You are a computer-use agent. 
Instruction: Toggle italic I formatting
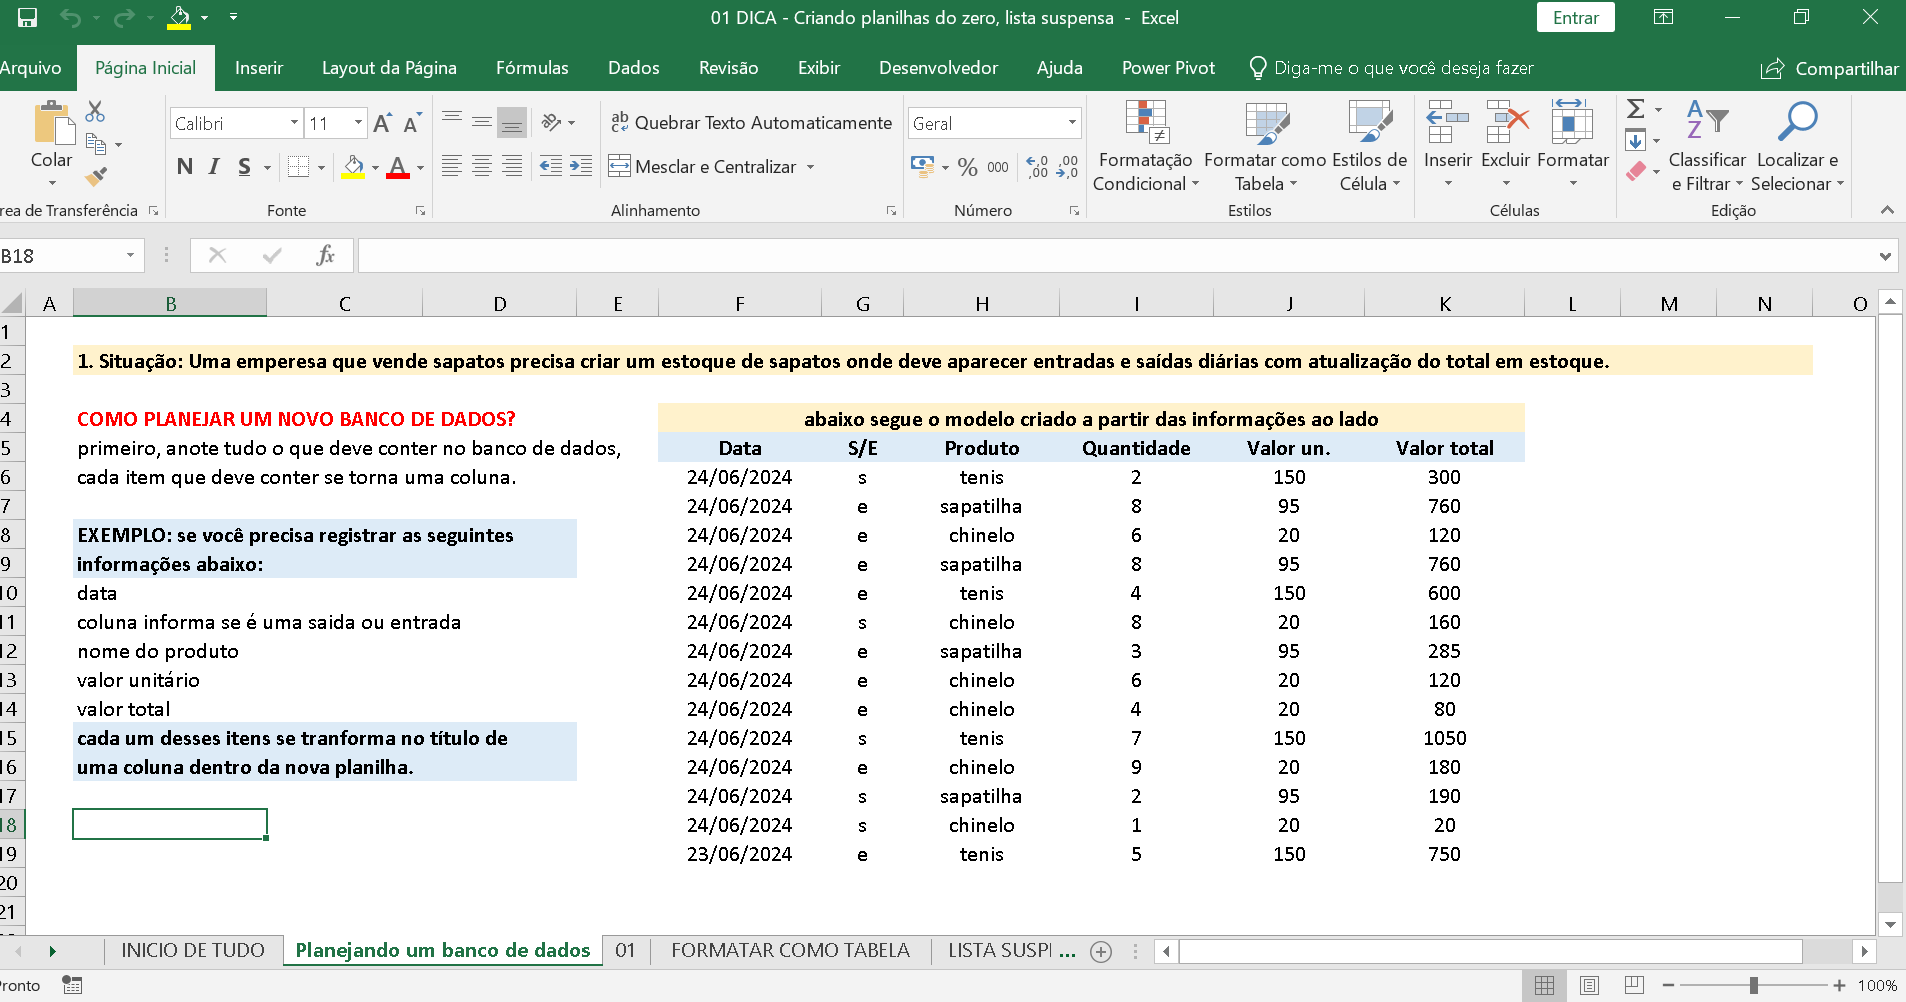pyautogui.click(x=214, y=167)
